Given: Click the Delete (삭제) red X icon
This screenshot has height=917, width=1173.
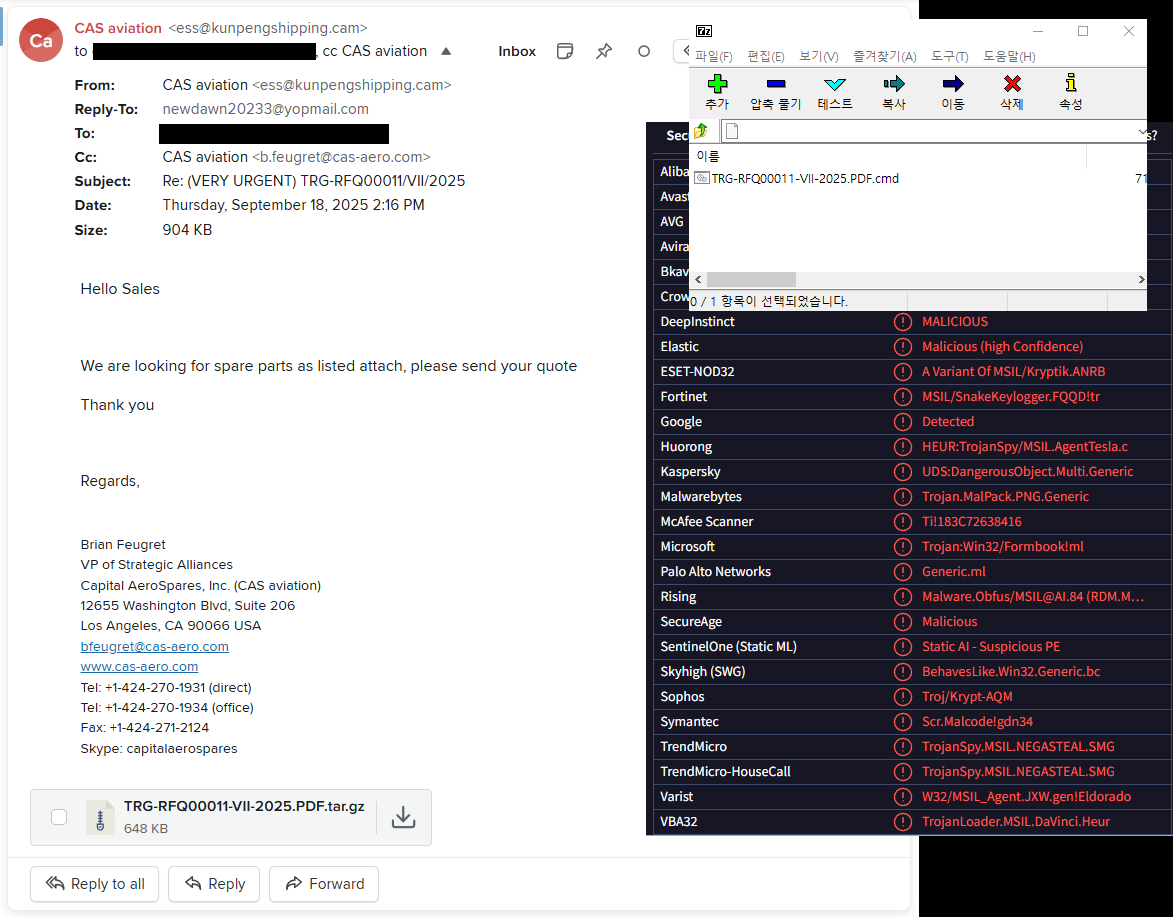Looking at the screenshot, I should [x=1012, y=85].
